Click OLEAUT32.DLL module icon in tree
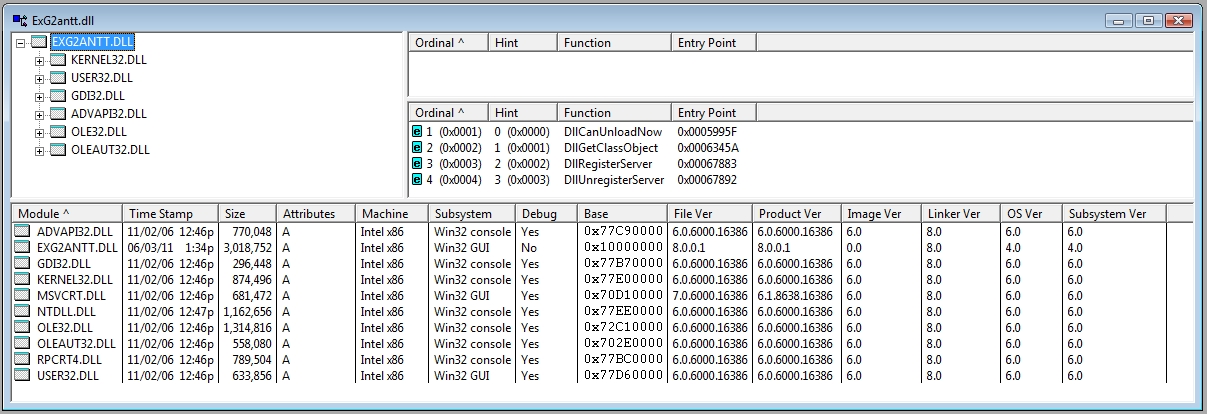Viewport: 1207px width, 414px height. click(x=58, y=150)
